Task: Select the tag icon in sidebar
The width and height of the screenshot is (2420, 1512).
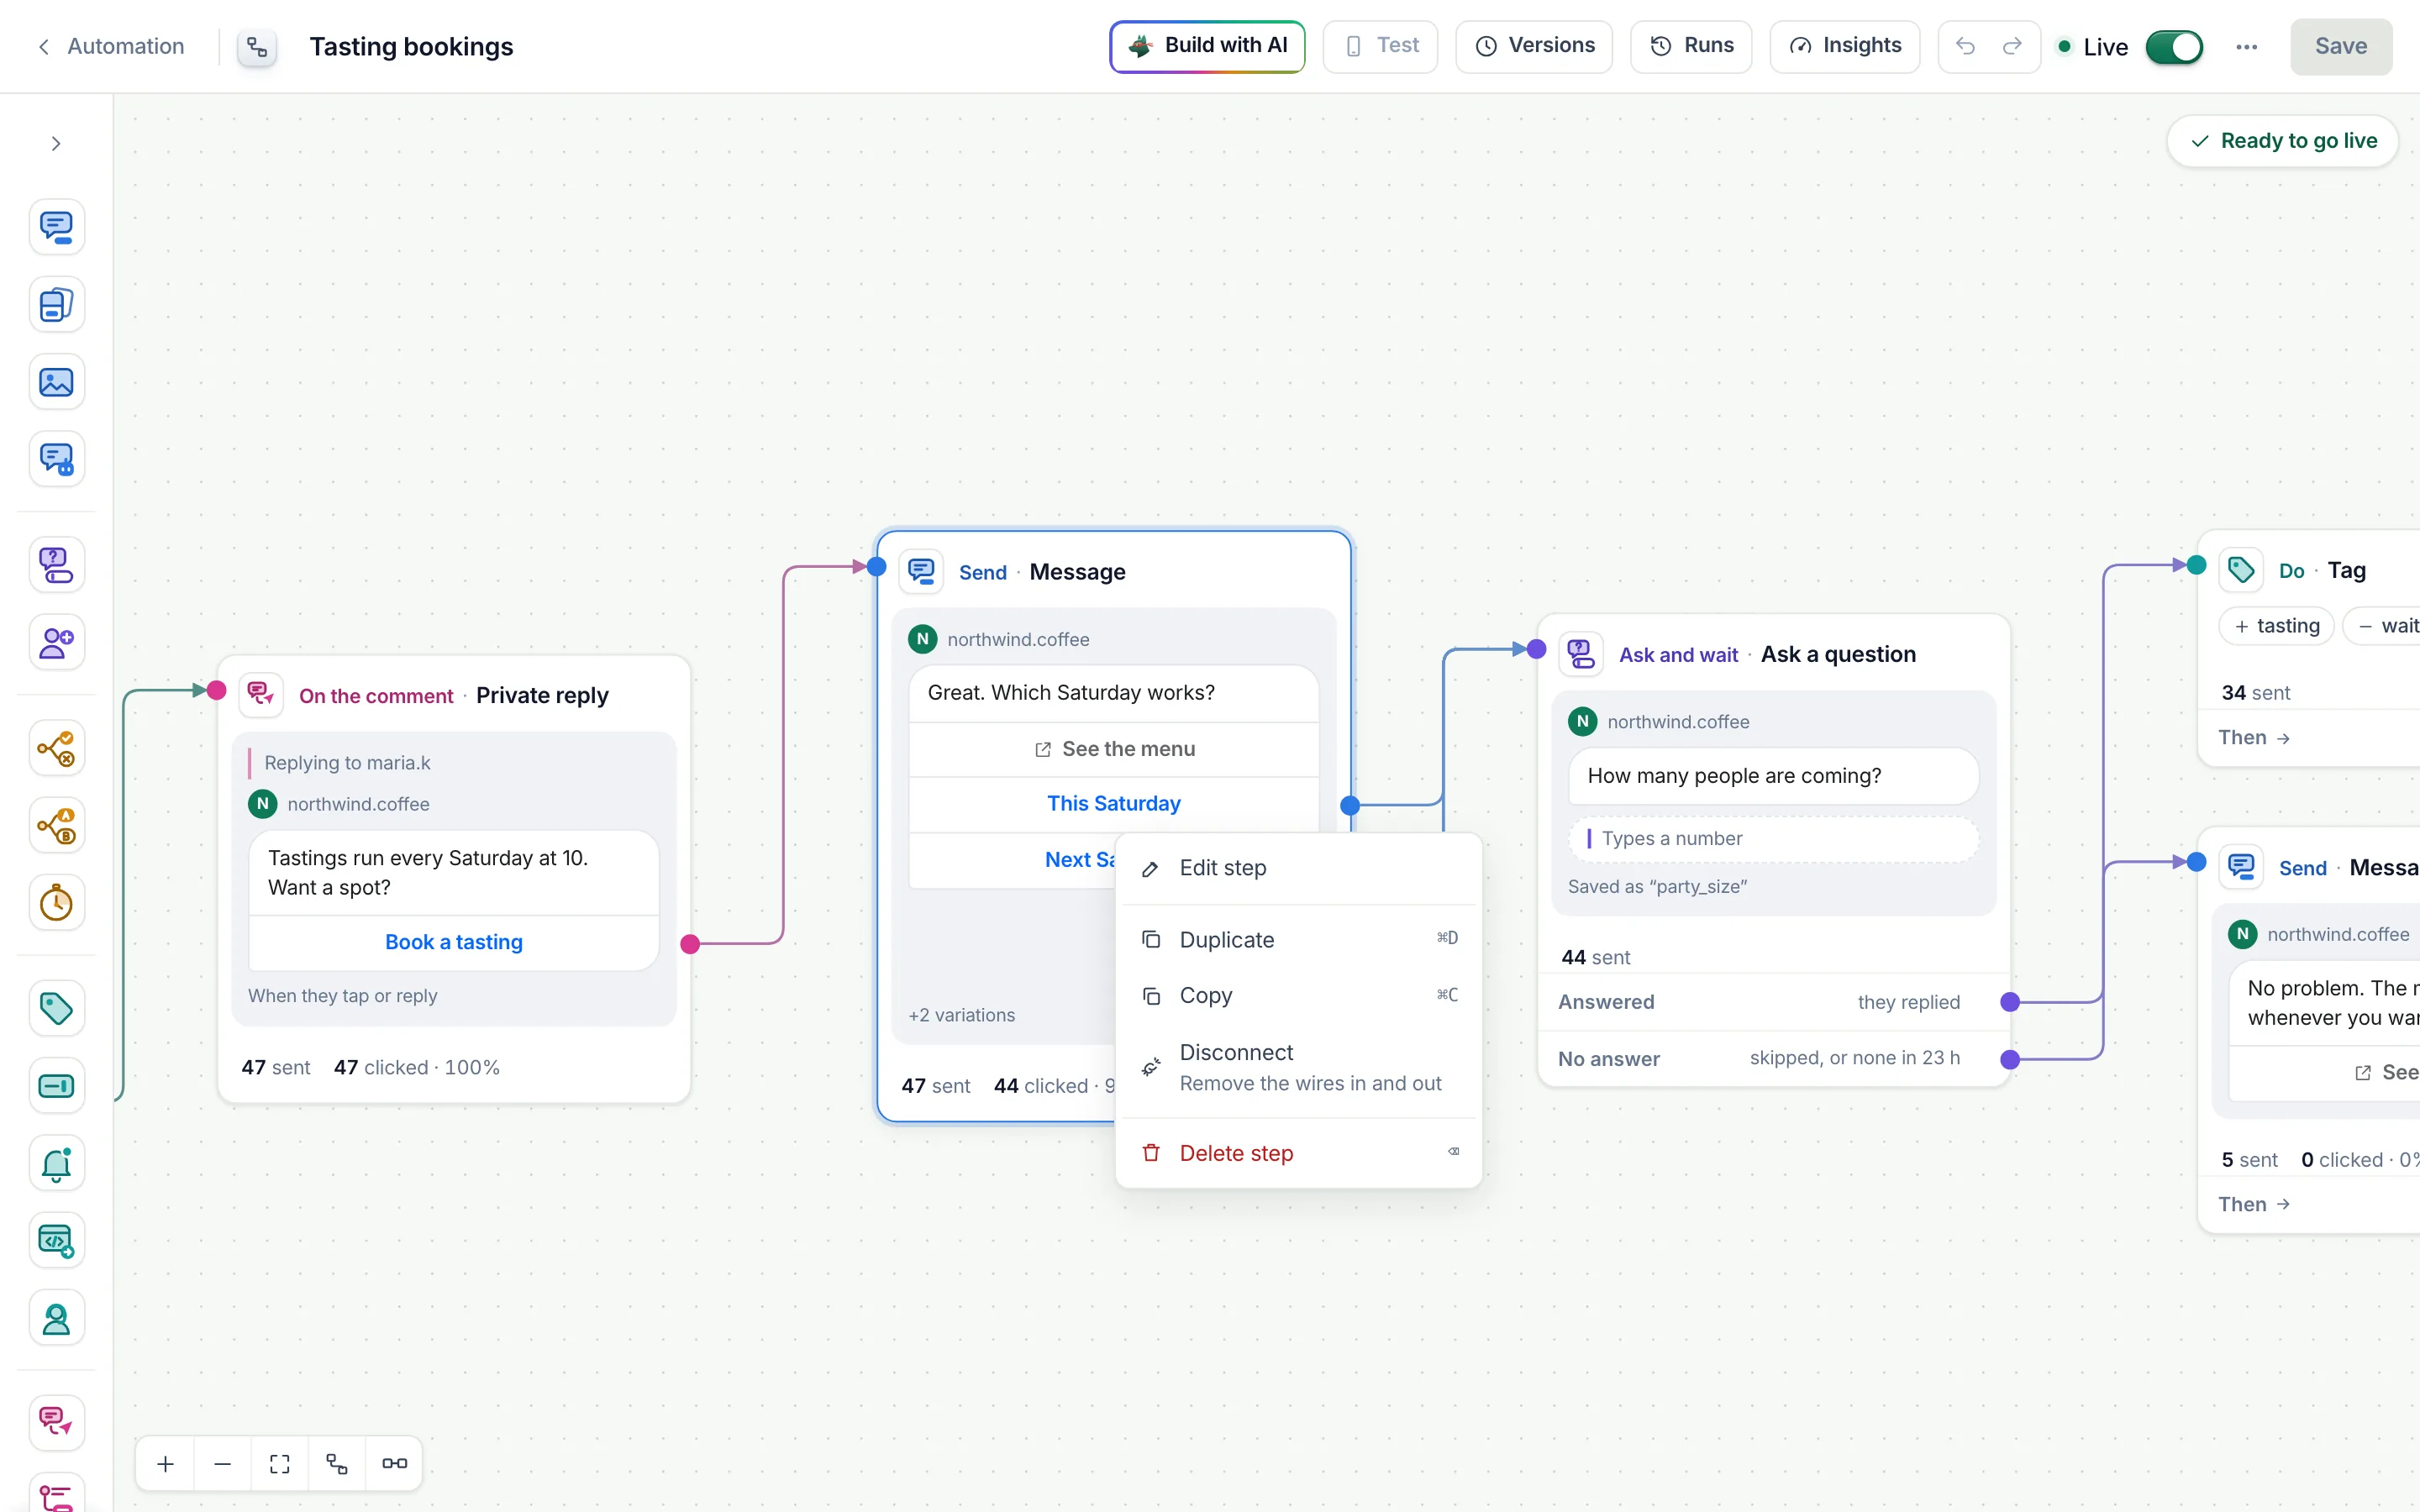Action: pyautogui.click(x=57, y=1008)
